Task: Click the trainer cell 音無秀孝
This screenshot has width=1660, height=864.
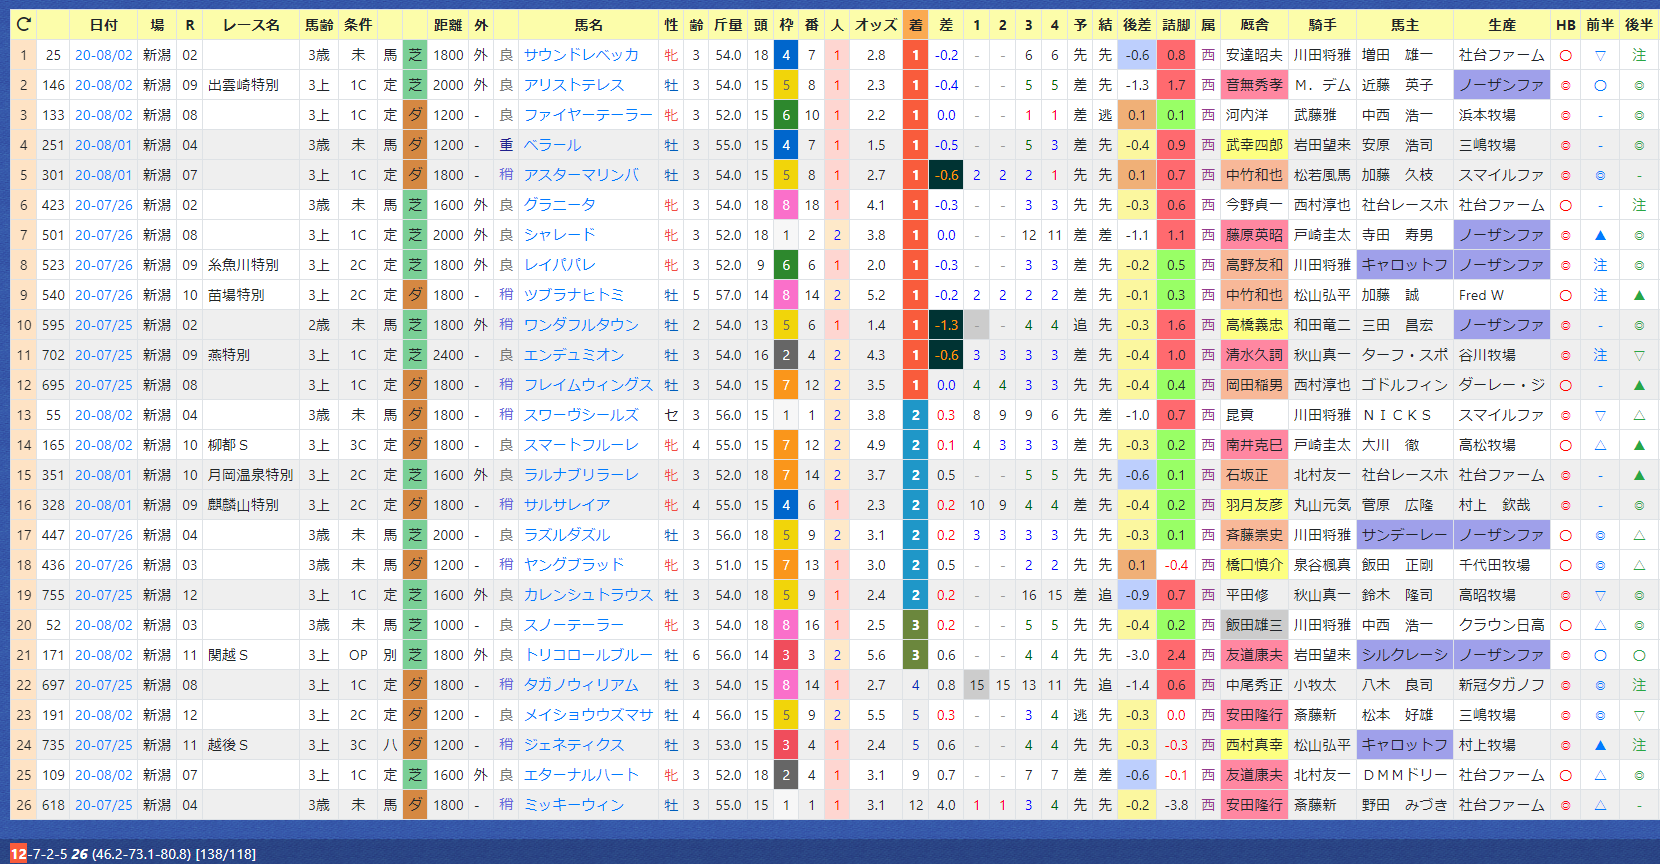Action: tap(1254, 85)
